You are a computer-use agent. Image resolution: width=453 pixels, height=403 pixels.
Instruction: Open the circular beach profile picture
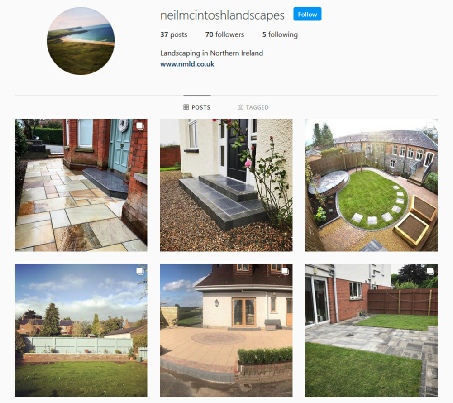tap(81, 41)
